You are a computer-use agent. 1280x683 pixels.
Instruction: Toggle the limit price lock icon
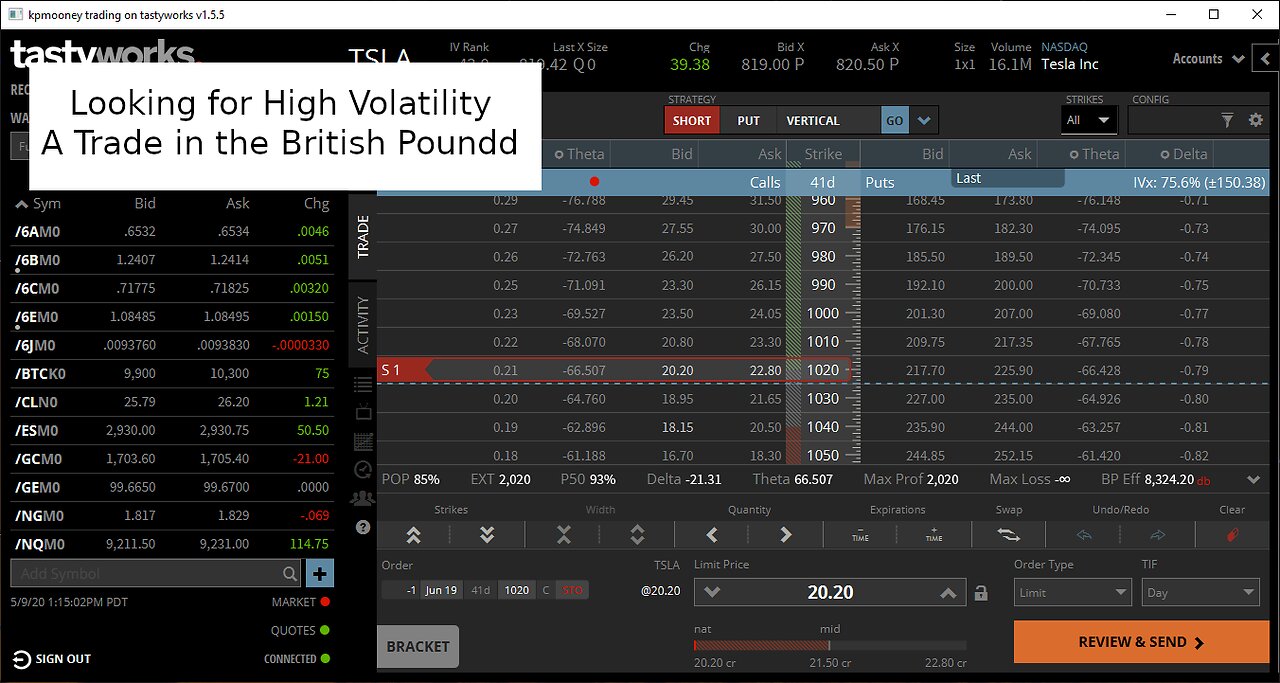(981, 593)
